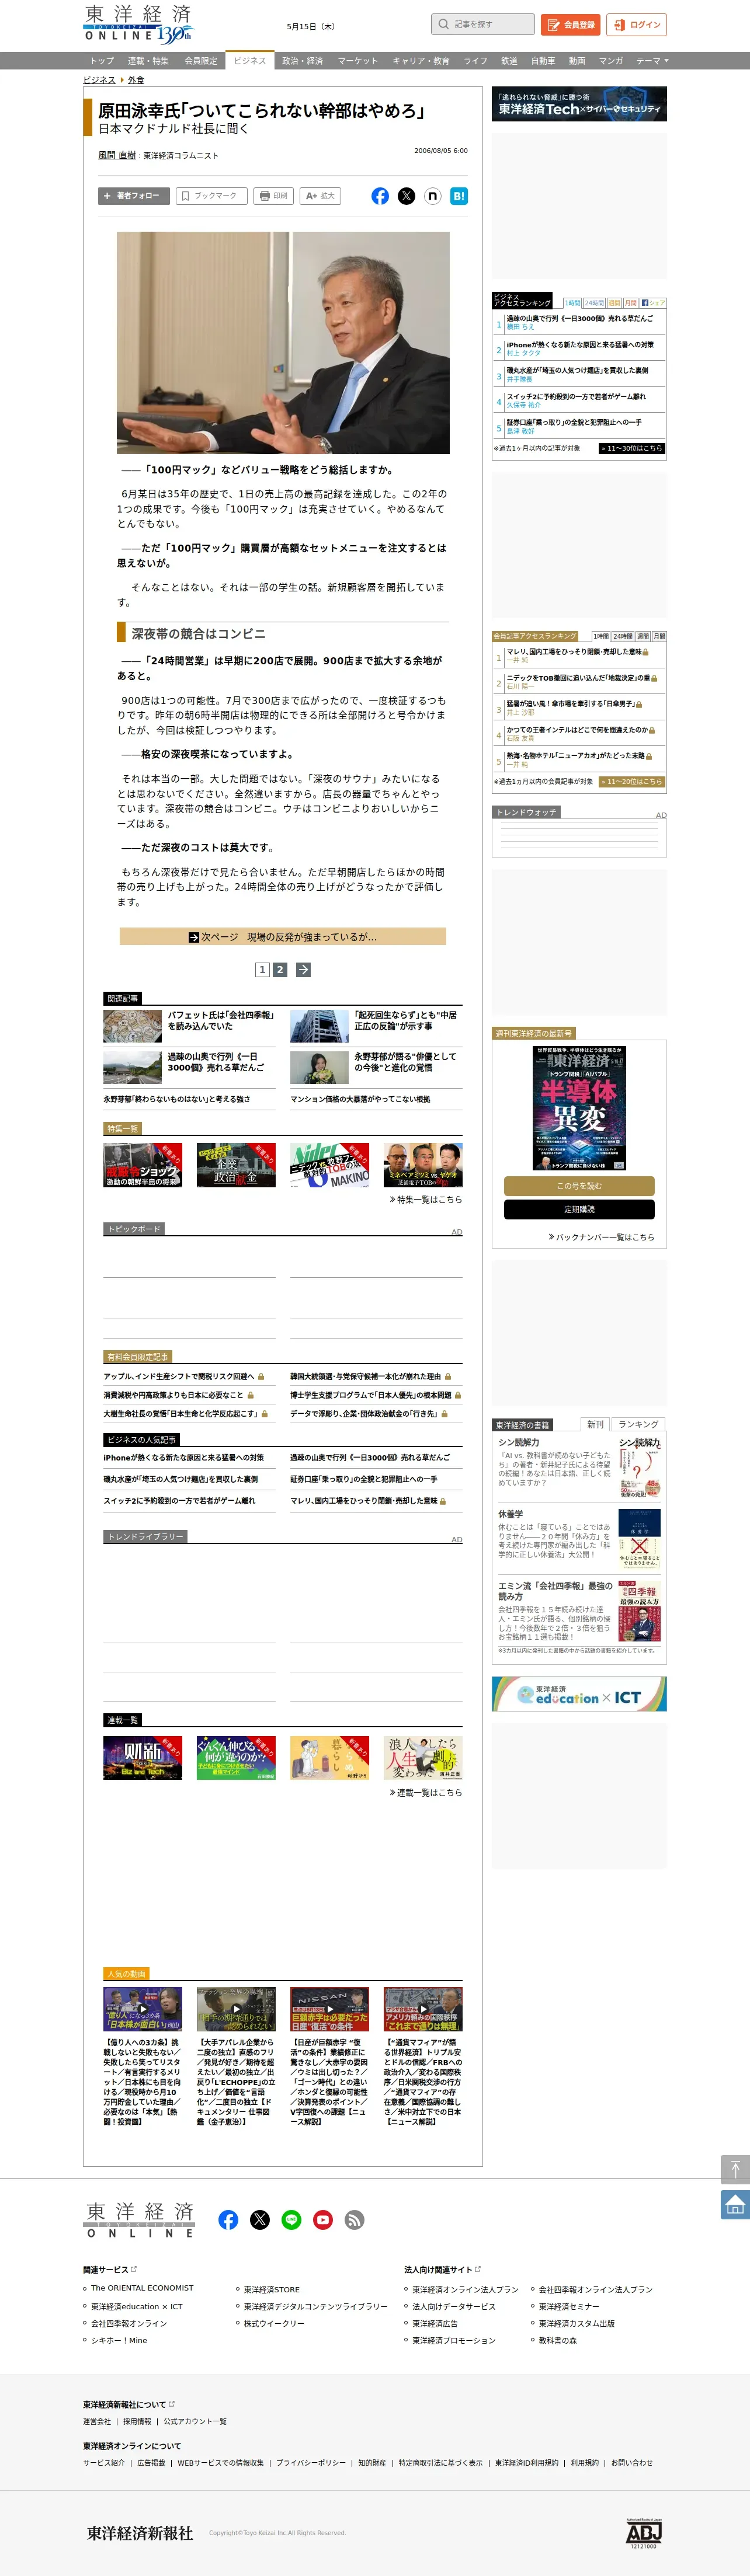
Task: Open author 風間 直樹 profile link
Action: (x=117, y=155)
